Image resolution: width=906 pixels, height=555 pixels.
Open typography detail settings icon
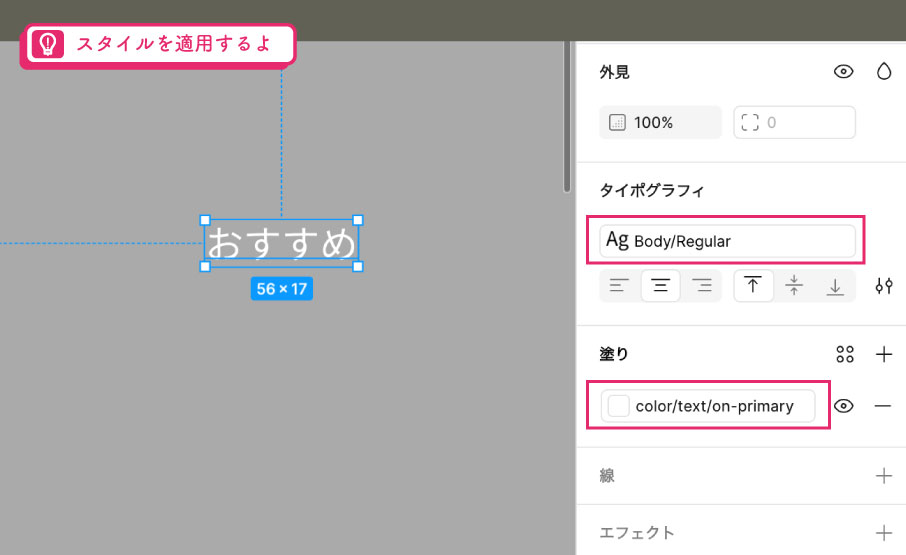coord(883,285)
